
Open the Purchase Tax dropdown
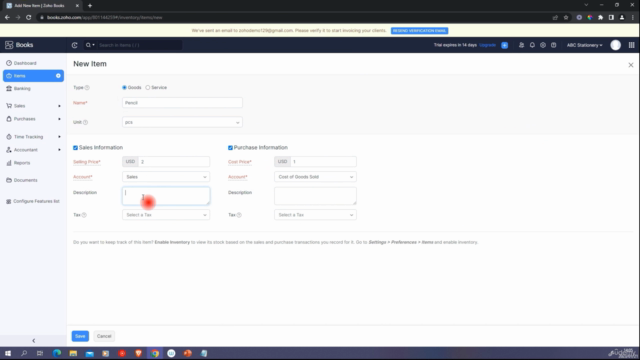315,215
